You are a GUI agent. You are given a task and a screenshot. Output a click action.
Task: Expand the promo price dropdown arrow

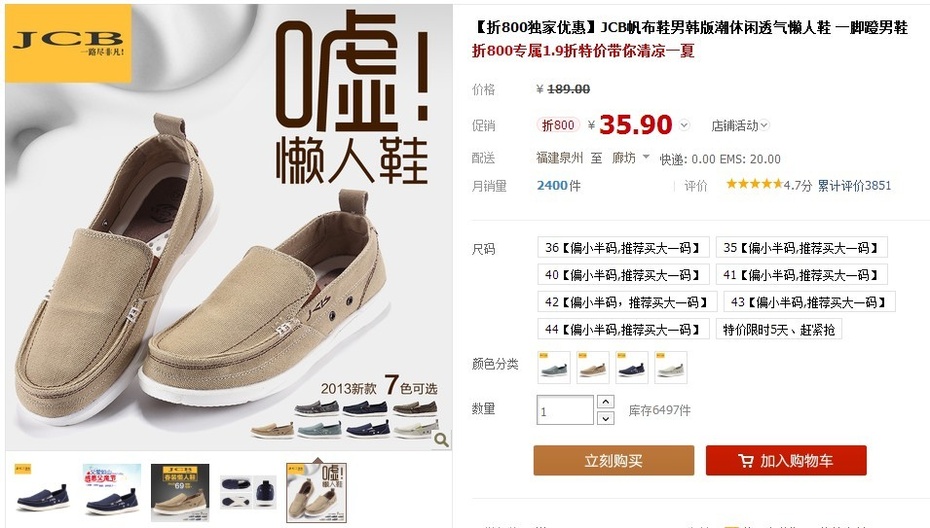[684, 125]
